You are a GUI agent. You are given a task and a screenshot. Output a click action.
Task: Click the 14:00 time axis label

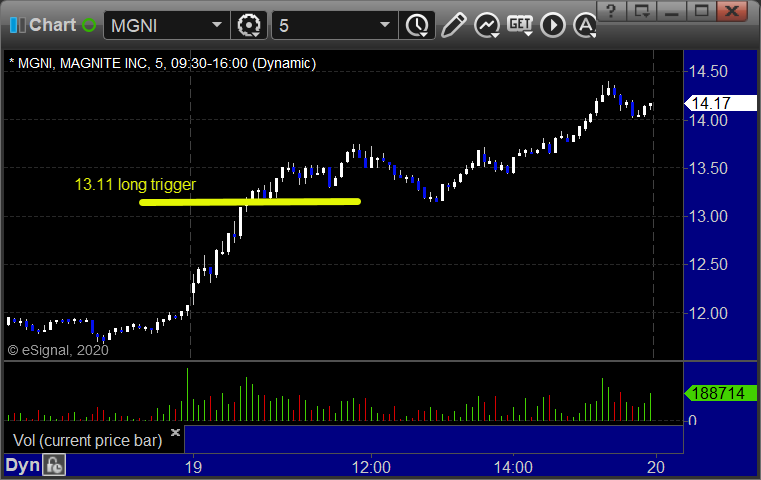(x=513, y=467)
